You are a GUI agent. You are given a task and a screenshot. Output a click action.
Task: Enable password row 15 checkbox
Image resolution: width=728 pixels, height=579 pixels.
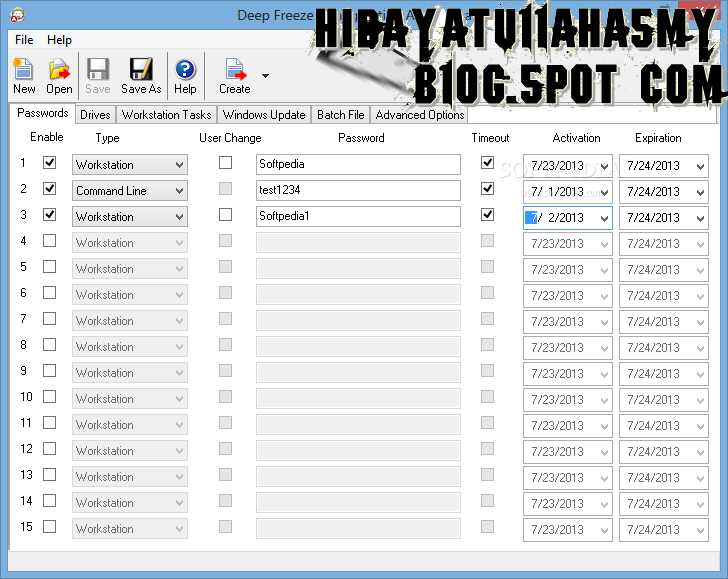pyautogui.click(x=49, y=527)
